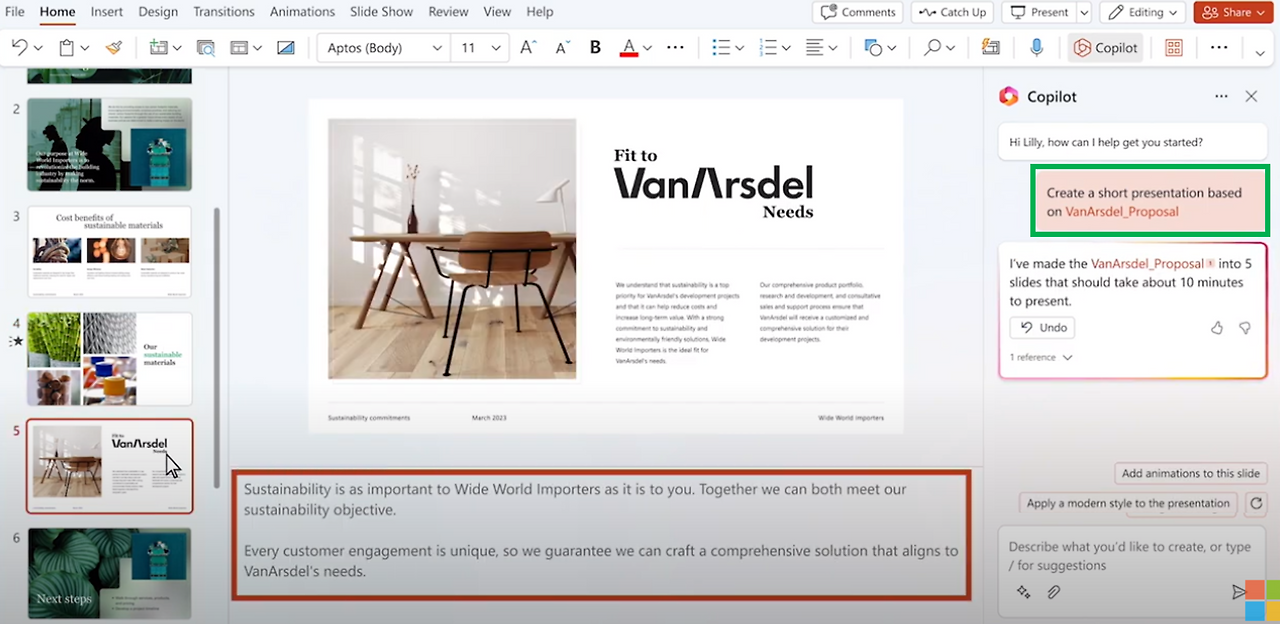Click thumbs down on Copilot response
1280x624 pixels.
[1245, 328]
